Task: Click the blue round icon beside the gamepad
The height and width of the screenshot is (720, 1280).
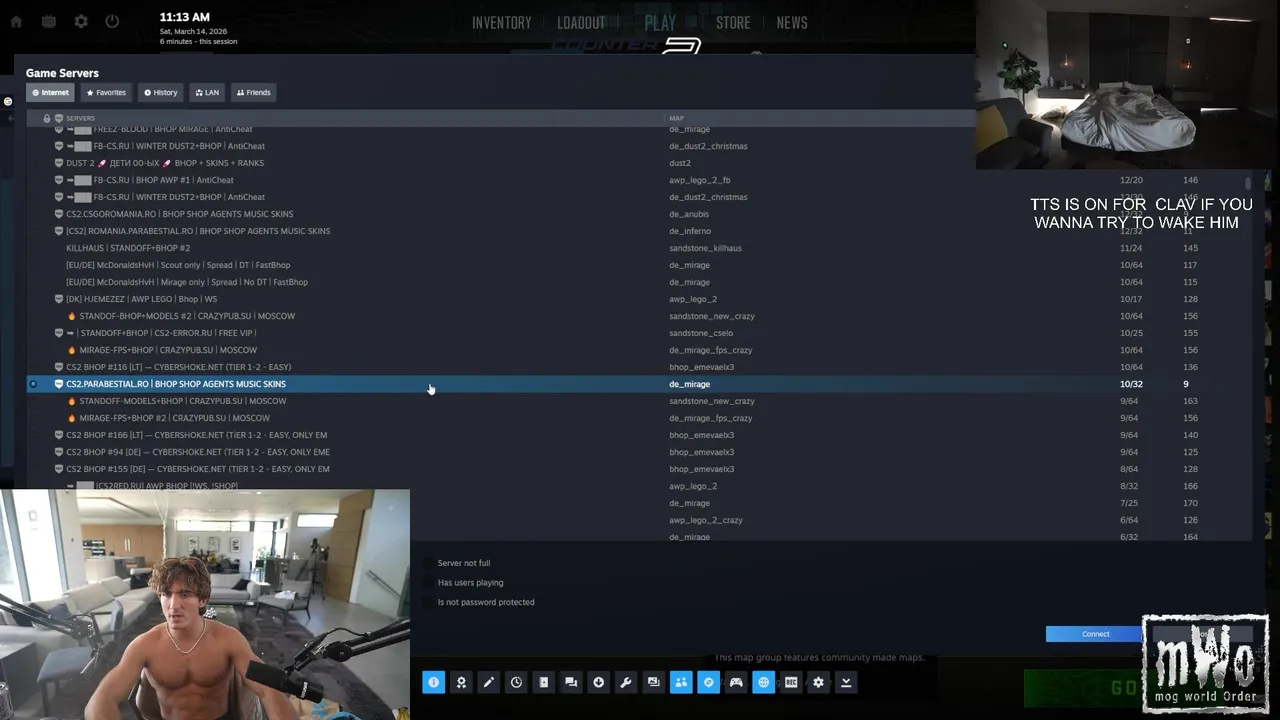Action: [x=708, y=682]
